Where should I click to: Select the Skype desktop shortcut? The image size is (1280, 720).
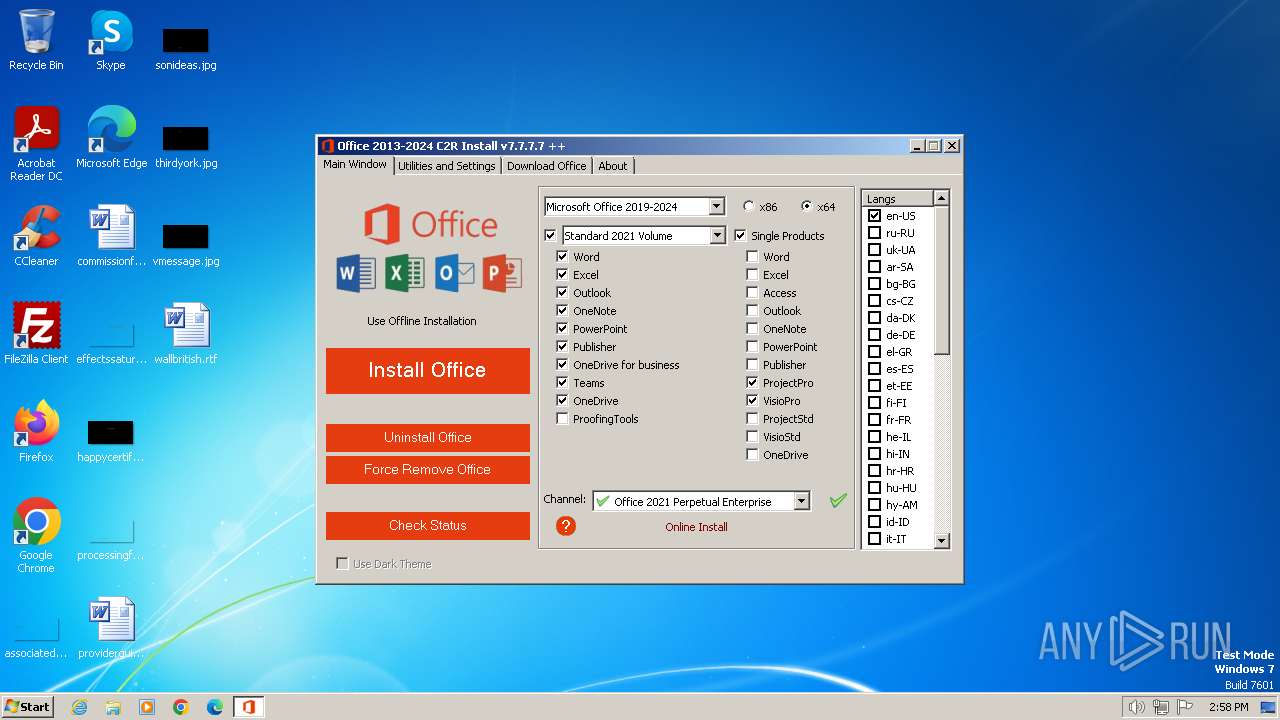(110, 40)
